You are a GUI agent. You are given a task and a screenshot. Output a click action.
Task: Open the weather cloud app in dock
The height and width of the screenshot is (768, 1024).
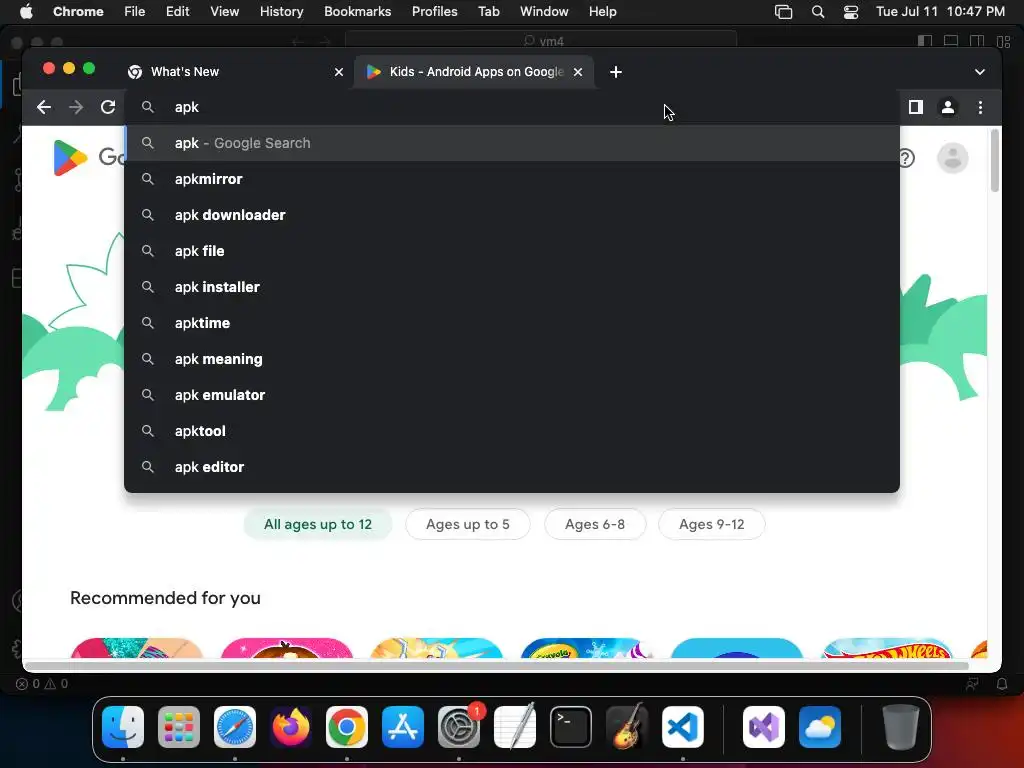click(820, 727)
